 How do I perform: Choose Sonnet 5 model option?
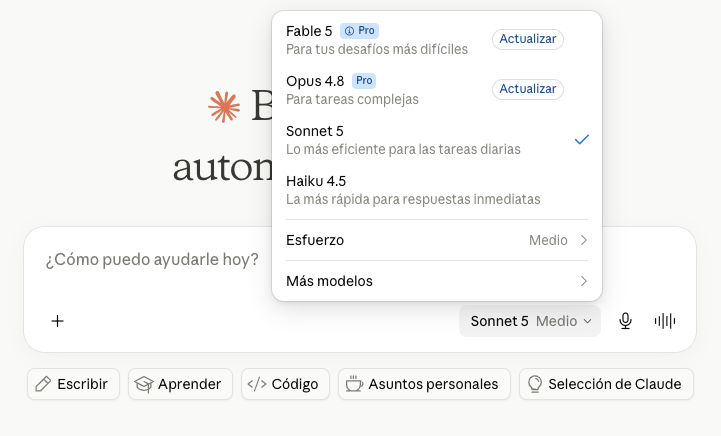pyautogui.click(x=437, y=140)
